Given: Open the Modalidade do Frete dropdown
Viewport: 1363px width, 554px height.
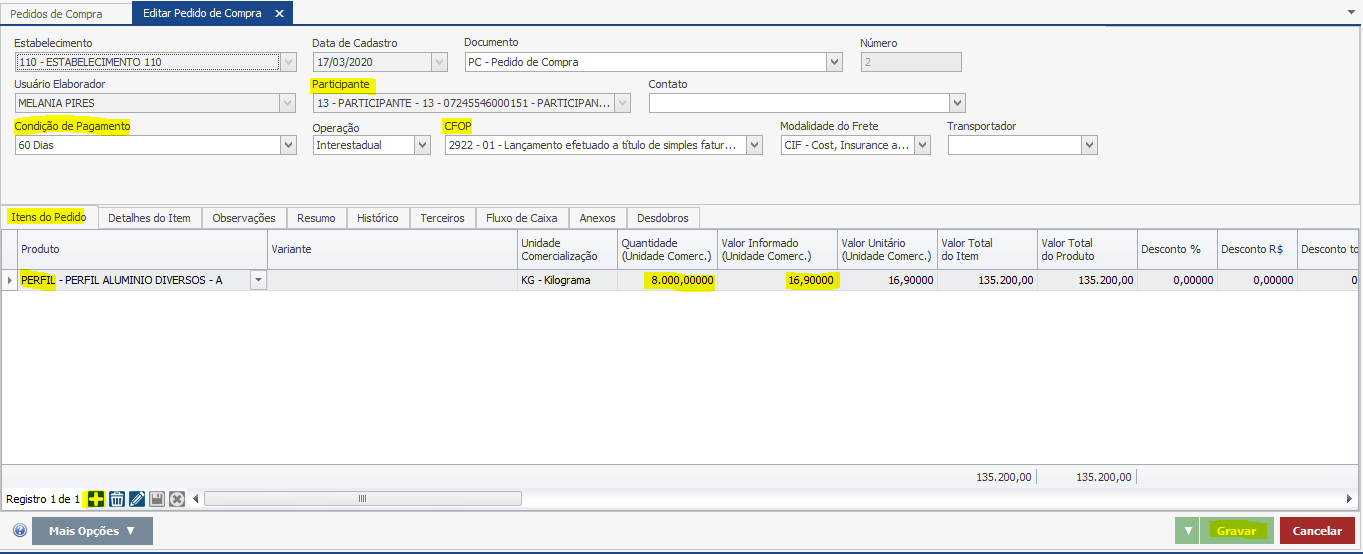Looking at the screenshot, I should click(x=922, y=145).
